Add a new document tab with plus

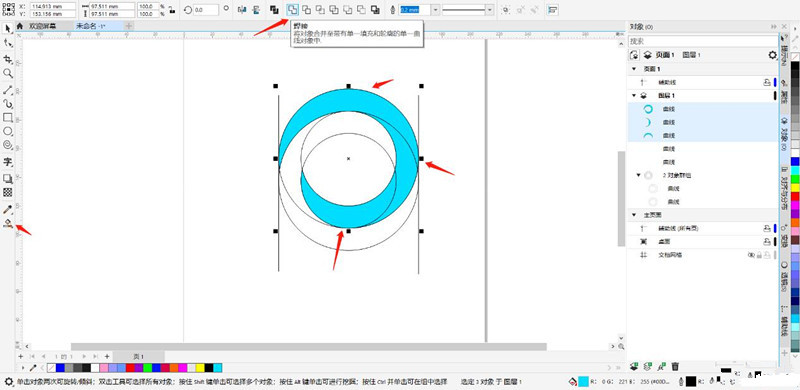tap(129, 26)
